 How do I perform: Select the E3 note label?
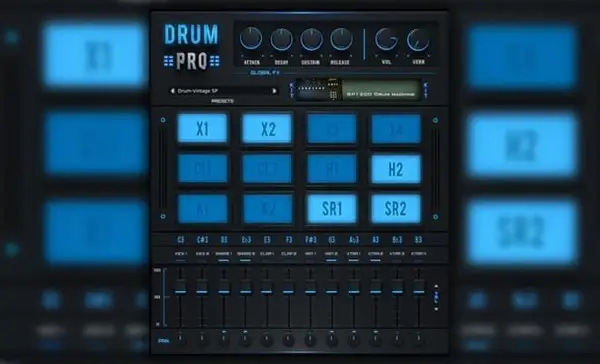click(267, 240)
